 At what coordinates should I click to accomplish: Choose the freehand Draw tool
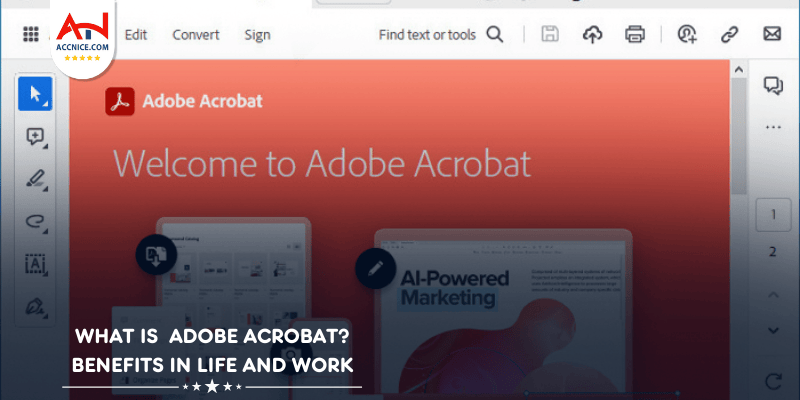[x=35, y=221]
